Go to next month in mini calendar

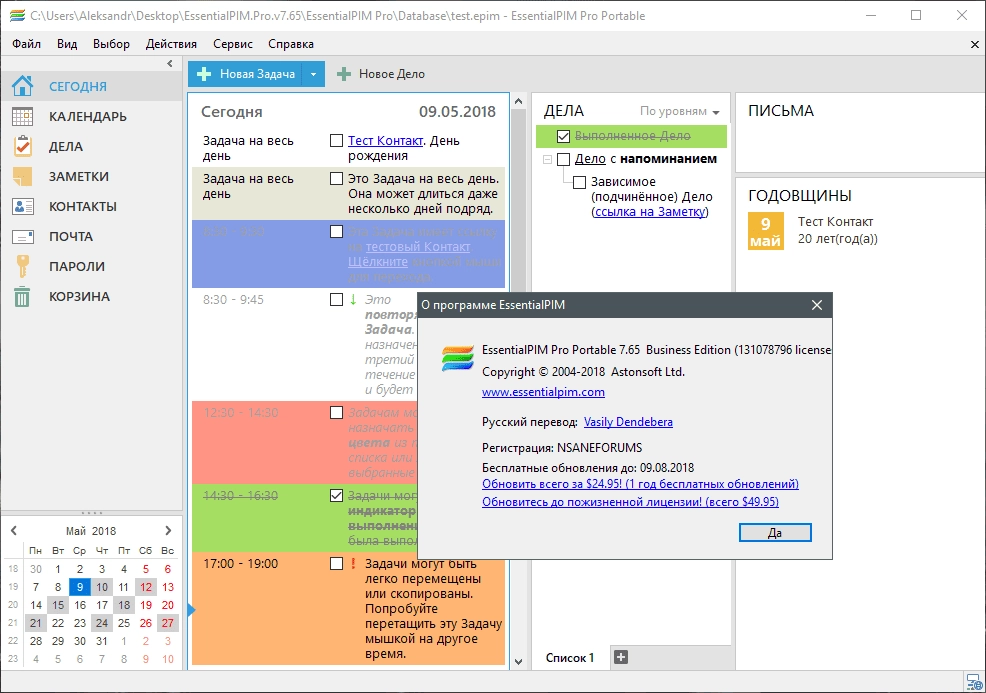168,531
